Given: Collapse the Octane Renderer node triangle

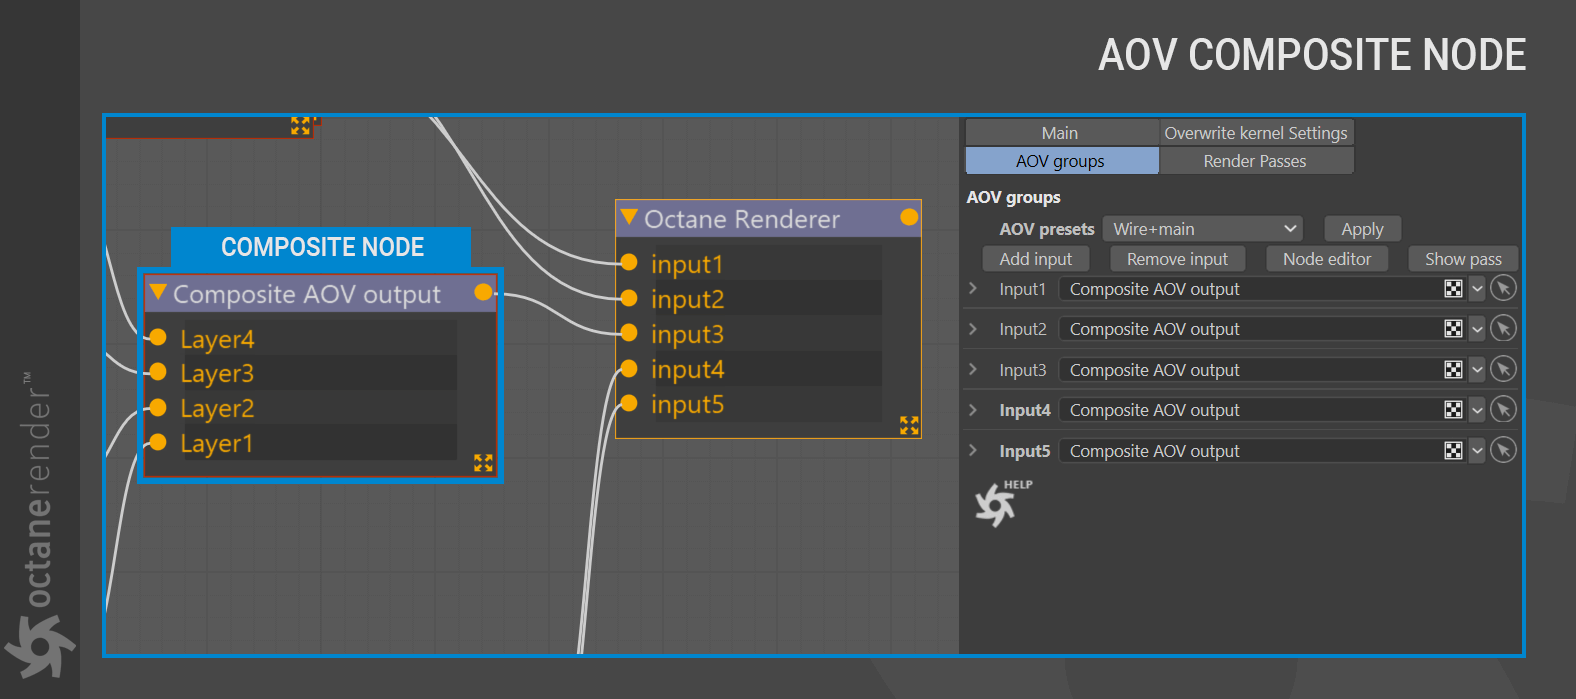Looking at the screenshot, I should 629,217.
